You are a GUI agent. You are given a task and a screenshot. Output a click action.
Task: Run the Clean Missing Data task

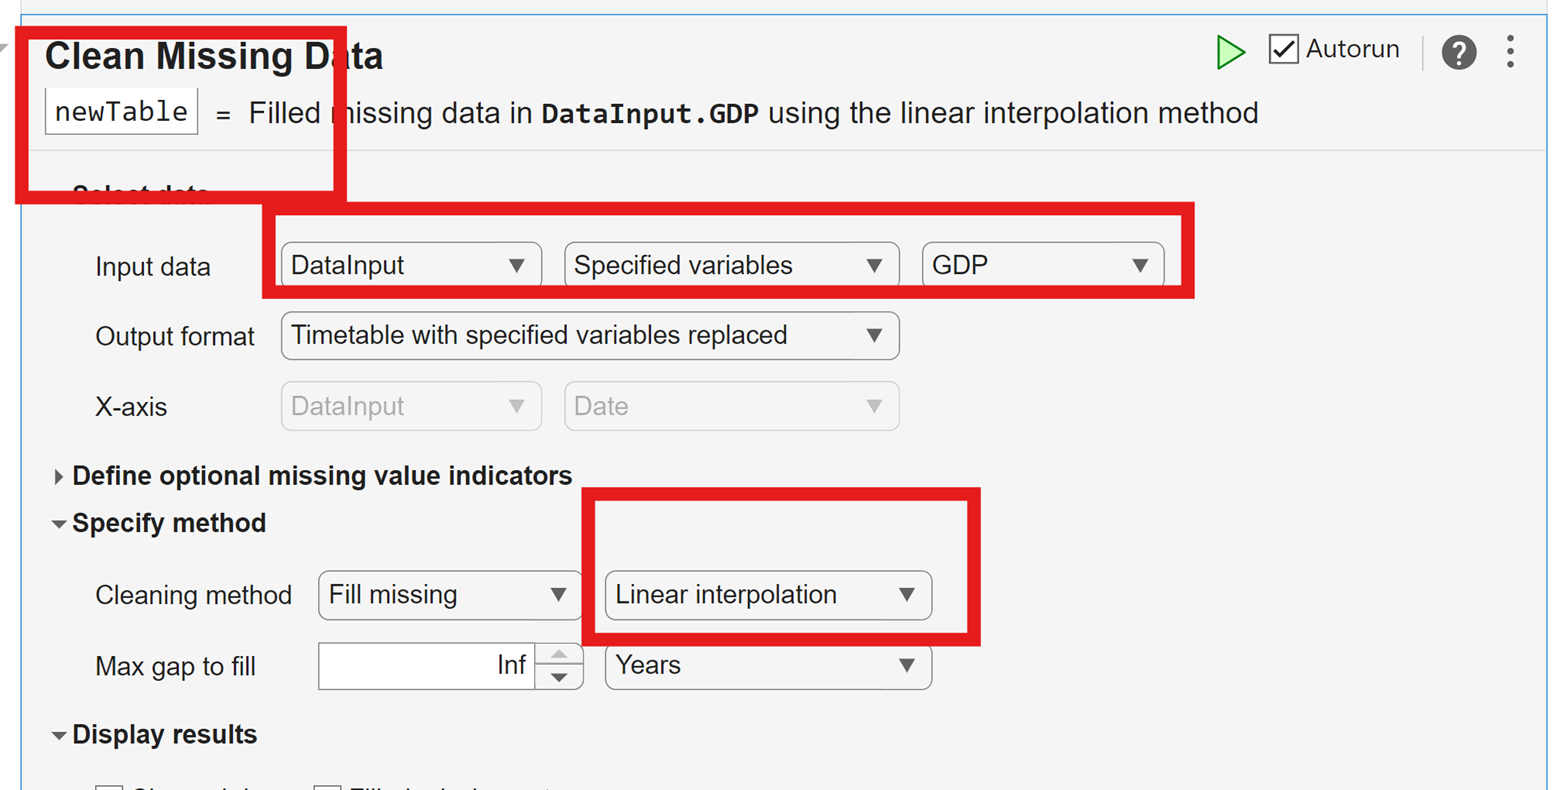click(1230, 52)
